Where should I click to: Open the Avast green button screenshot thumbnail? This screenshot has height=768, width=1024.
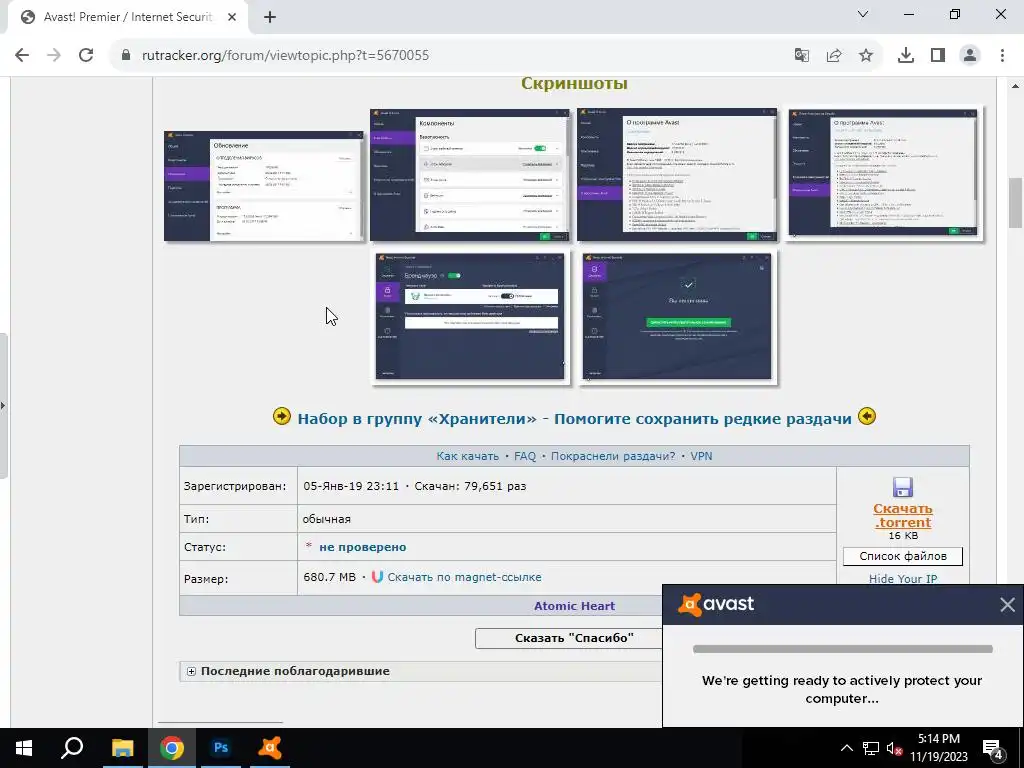coord(677,317)
